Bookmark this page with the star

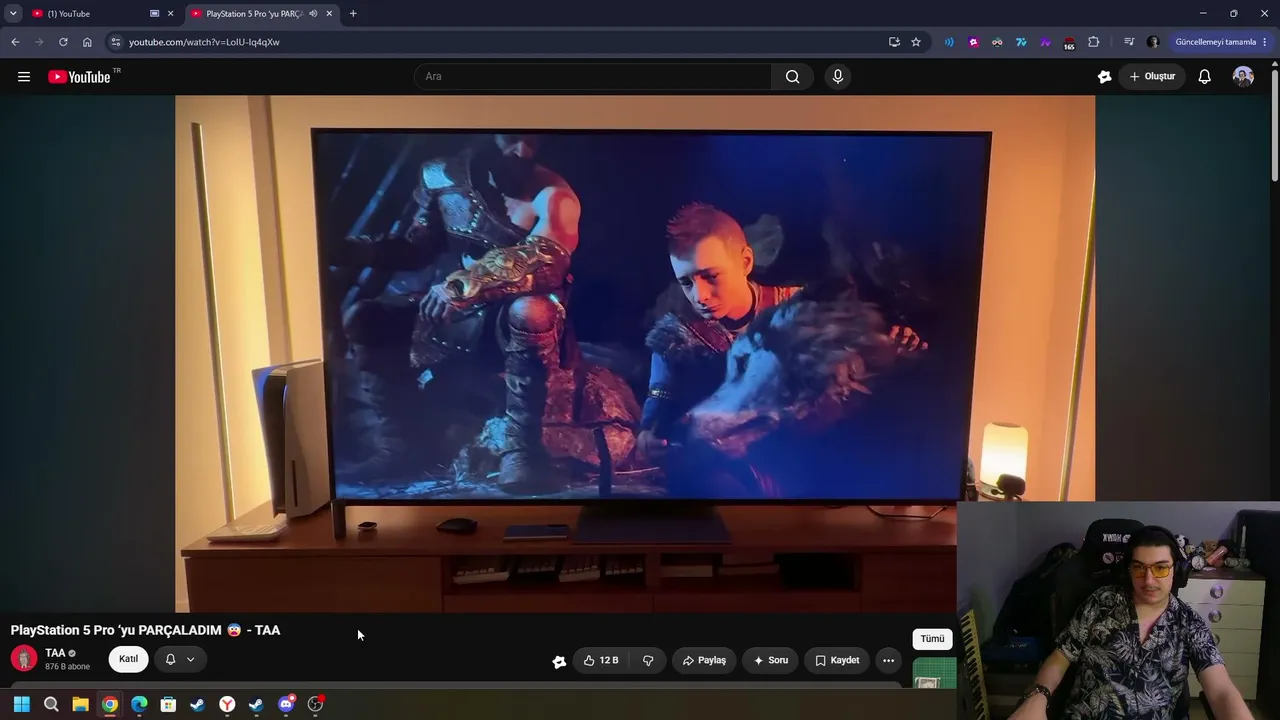click(x=915, y=42)
